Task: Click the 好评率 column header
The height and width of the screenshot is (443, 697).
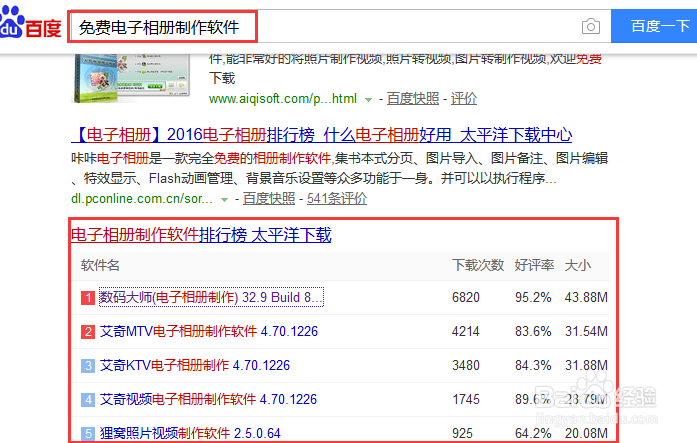Action: point(534,265)
